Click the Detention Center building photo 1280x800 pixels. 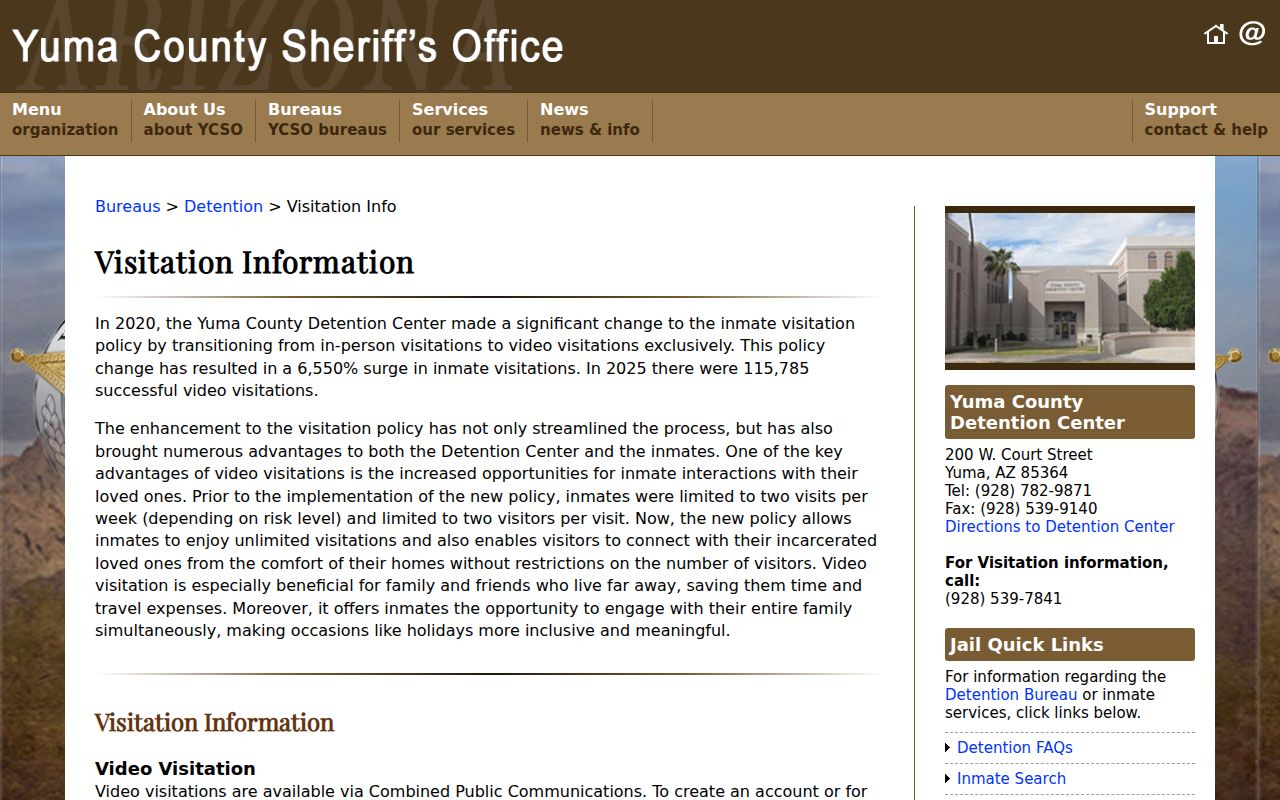(1070, 288)
